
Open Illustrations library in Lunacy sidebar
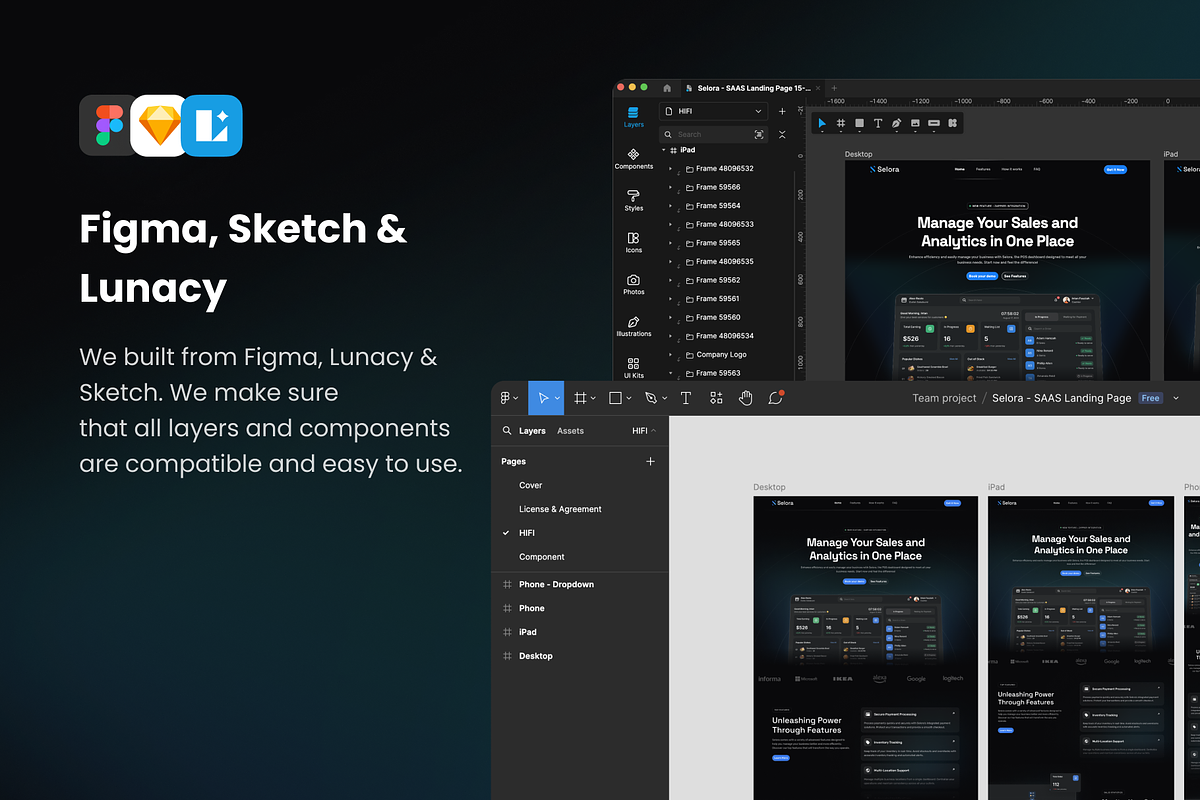tap(633, 327)
